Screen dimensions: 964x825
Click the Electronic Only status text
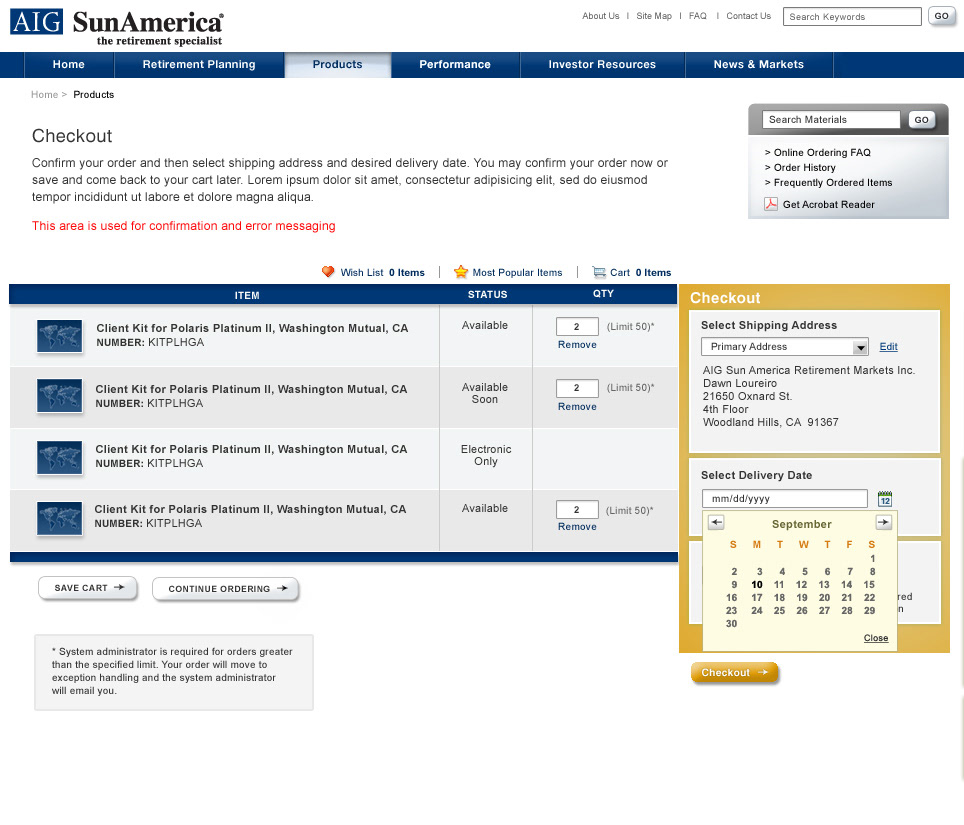pos(486,456)
